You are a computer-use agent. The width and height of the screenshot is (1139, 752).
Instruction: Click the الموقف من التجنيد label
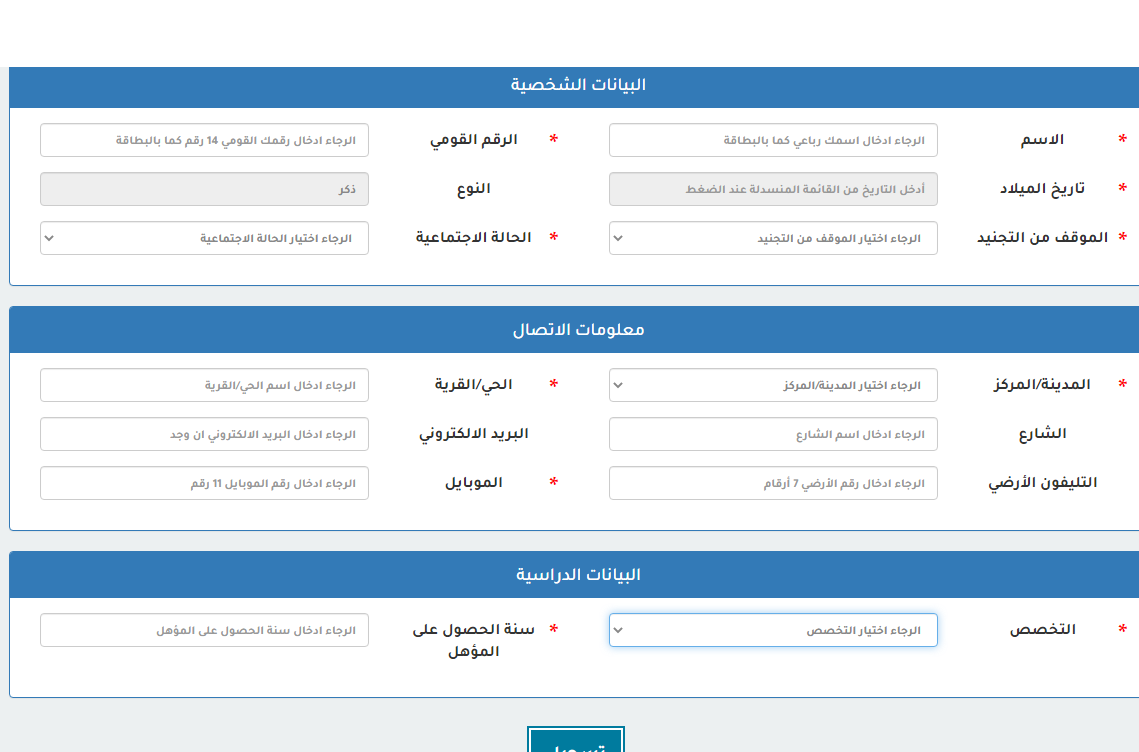click(x=1042, y=238)
